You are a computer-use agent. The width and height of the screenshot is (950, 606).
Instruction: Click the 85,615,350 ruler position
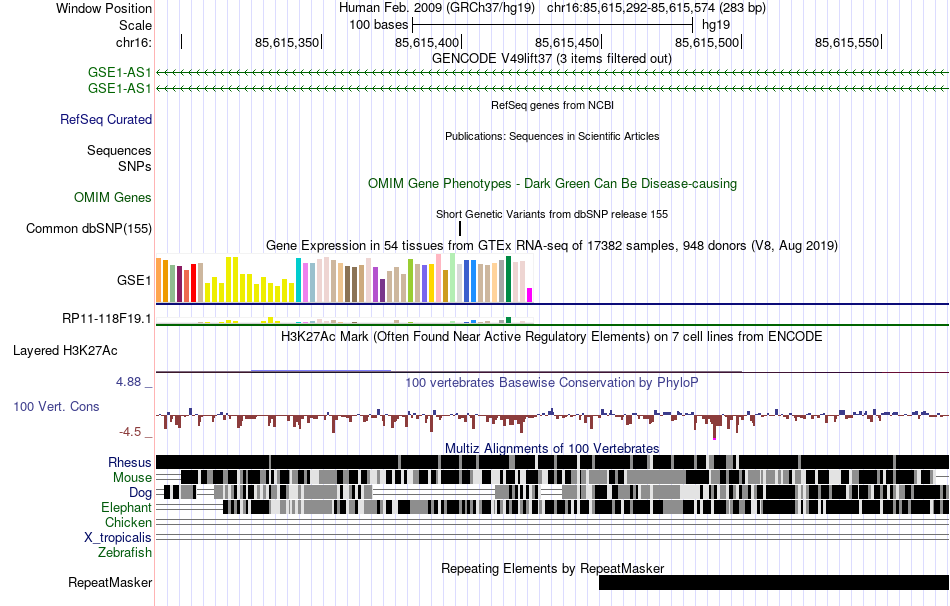click(287, 42)
